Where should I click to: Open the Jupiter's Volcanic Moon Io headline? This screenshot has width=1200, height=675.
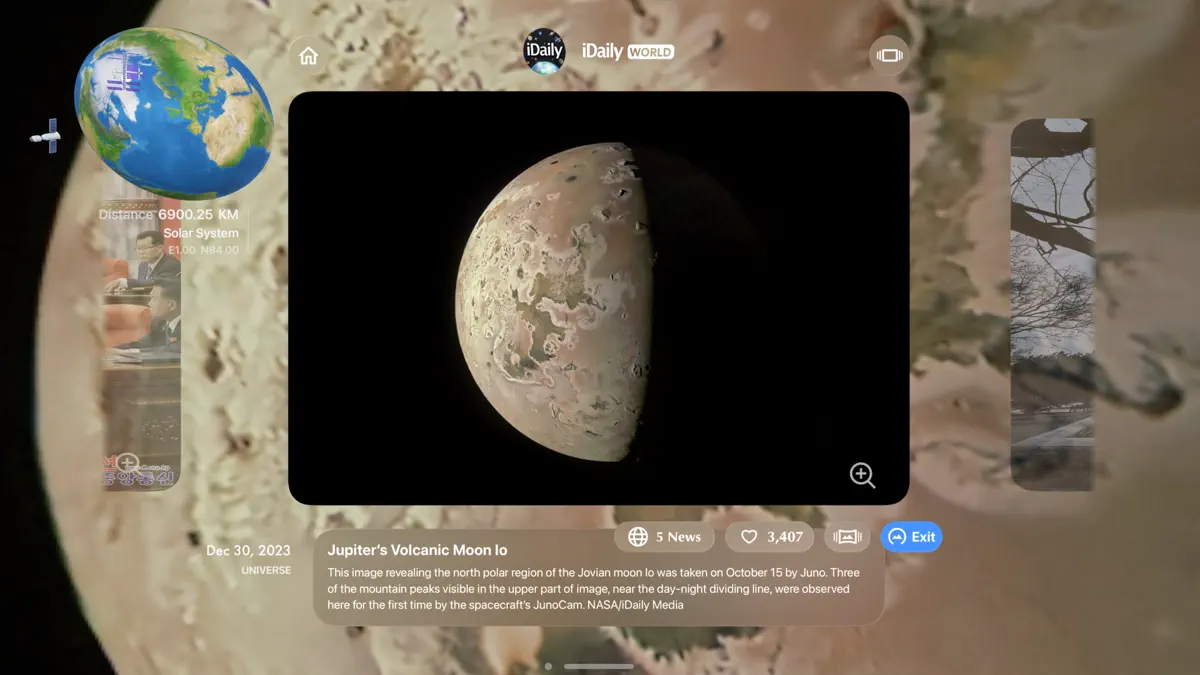coord(420,549)
